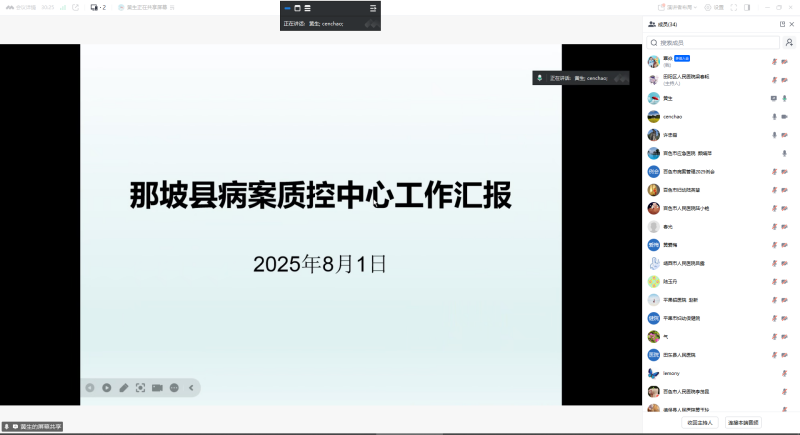Toggle camera for member cenchao

tap(785, 116)
